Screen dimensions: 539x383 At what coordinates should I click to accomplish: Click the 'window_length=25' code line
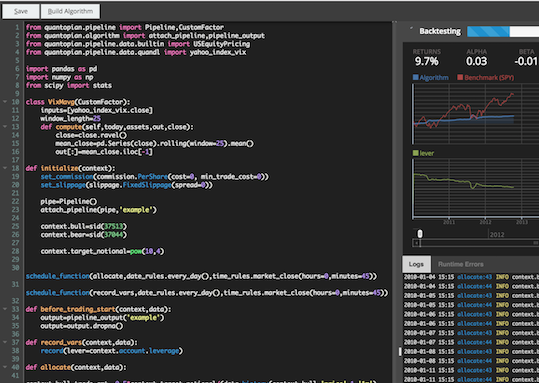[70, 119]
